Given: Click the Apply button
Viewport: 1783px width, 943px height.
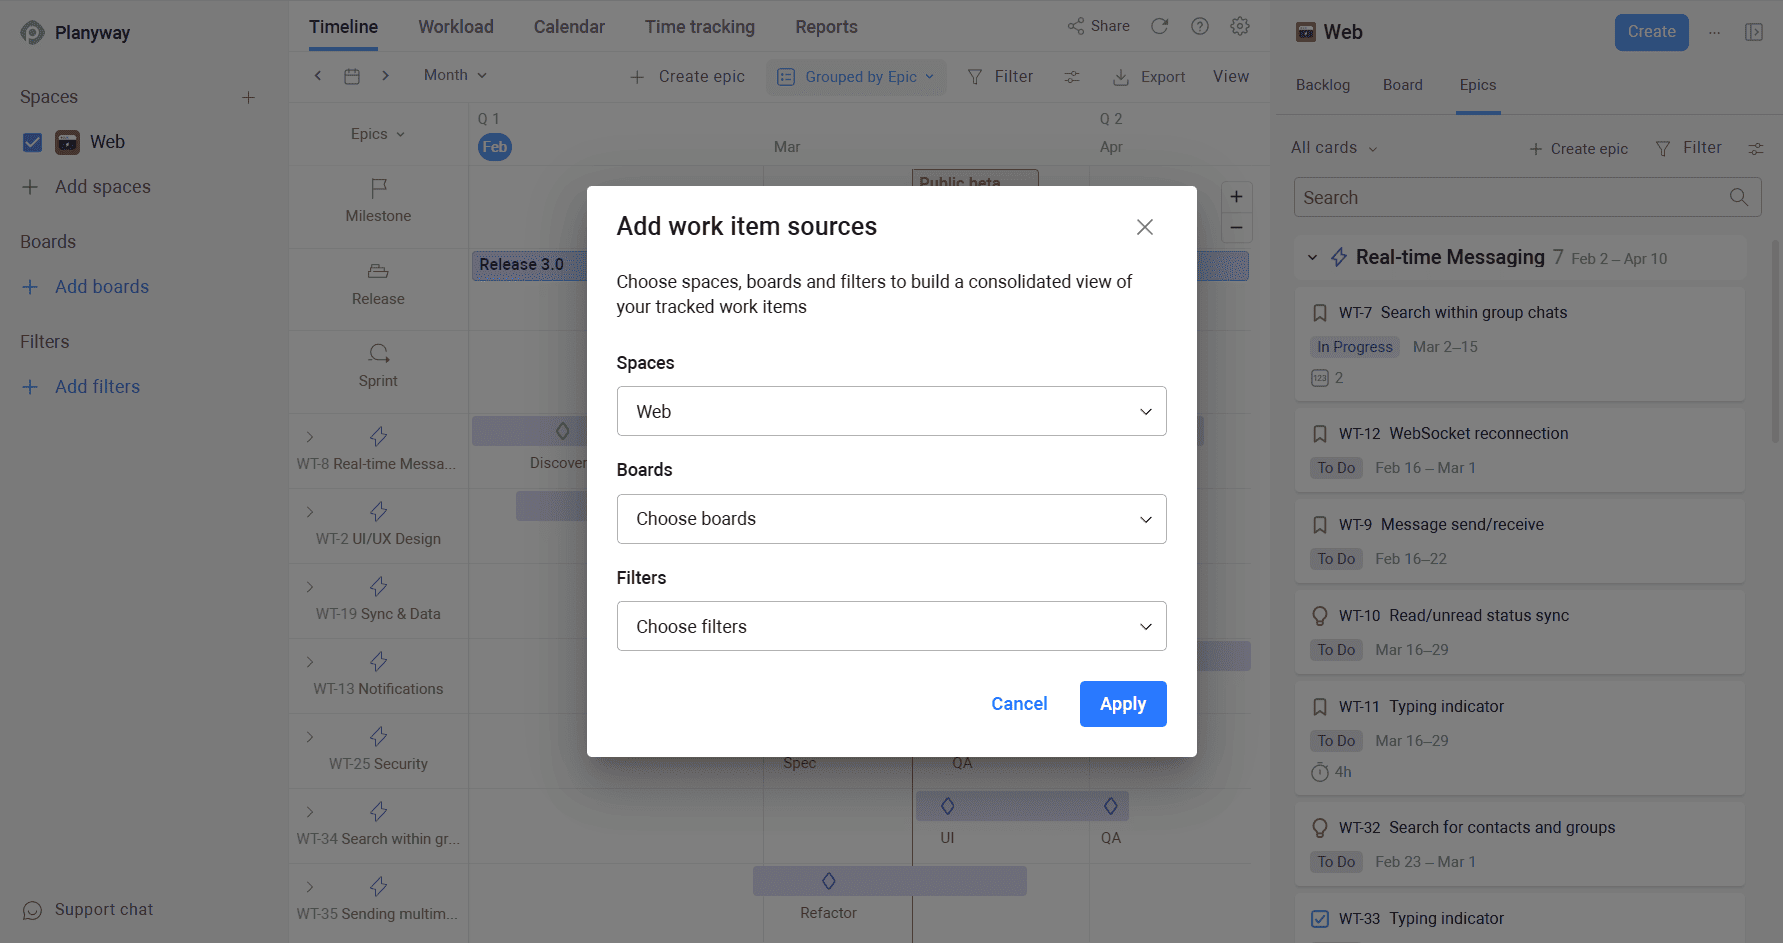Looking at the screenshot, I should pyautogui.click(x=1123, y=704).
